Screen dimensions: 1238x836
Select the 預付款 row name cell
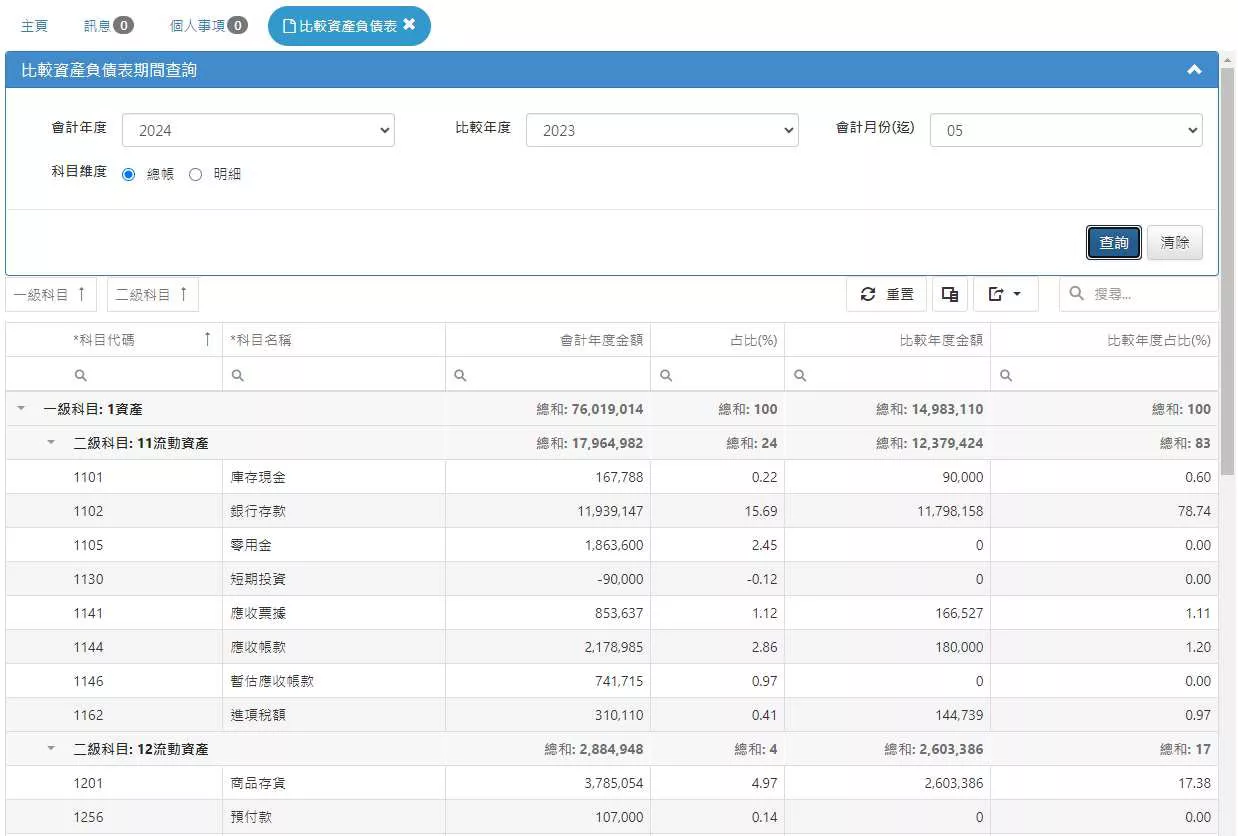(x=334, y=817)
